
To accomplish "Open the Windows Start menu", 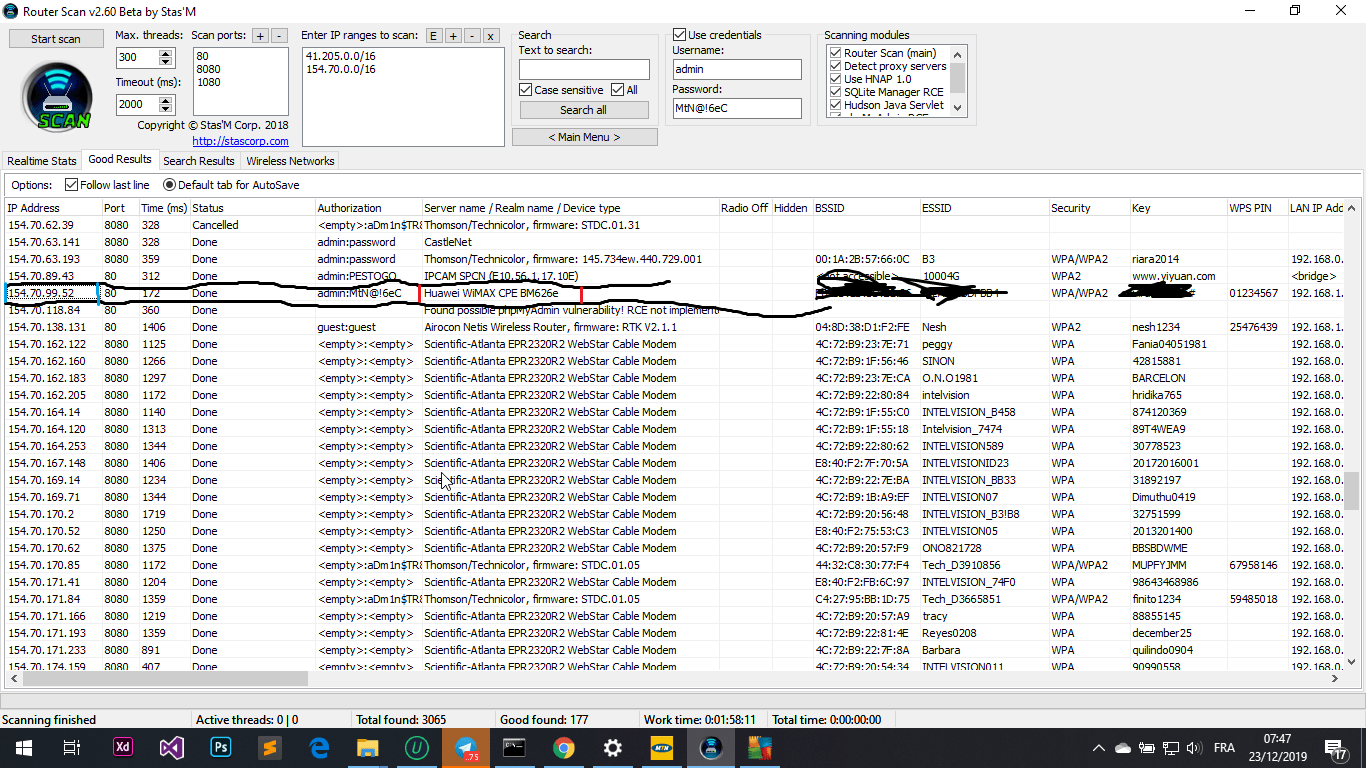I will [24, 747].
